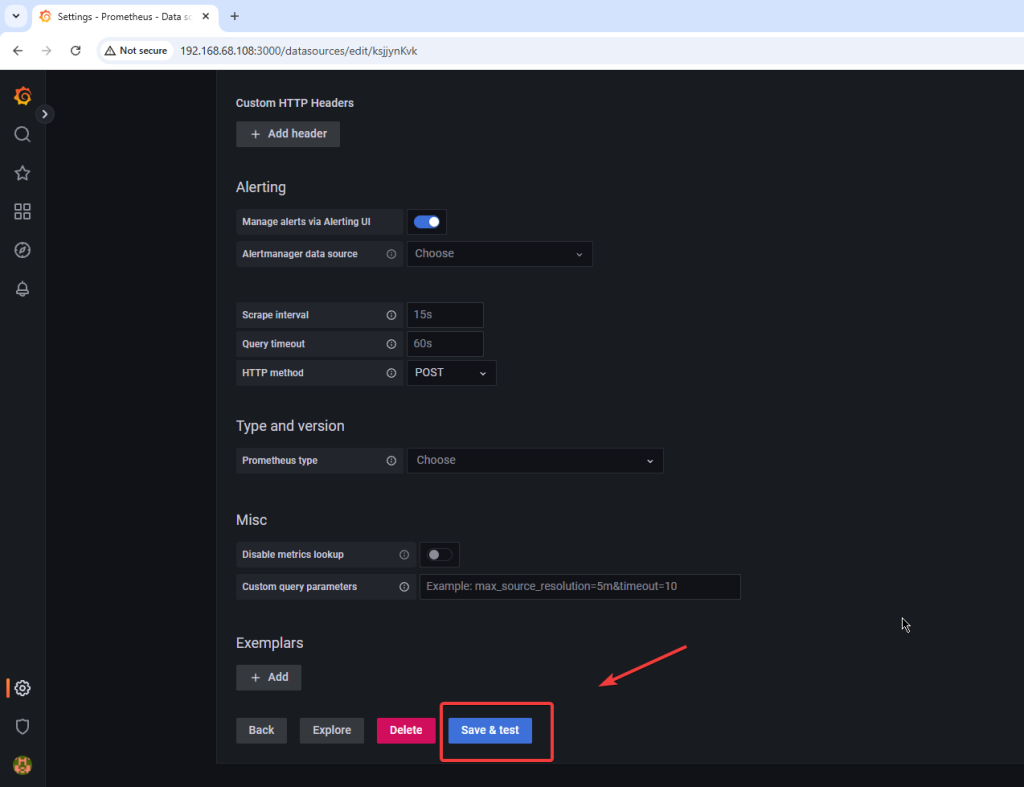Open Alerting bell icon in sidebar
Screen dimensions: 1024x787
point(22,288)
